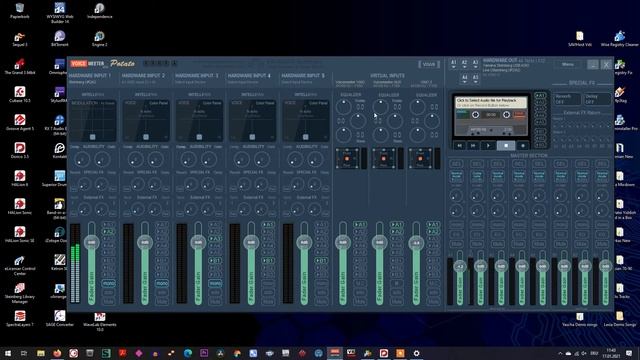640x360 pixels.
Task: Open the Independence desktop shortcut
Action: click(x=100, y=11)
